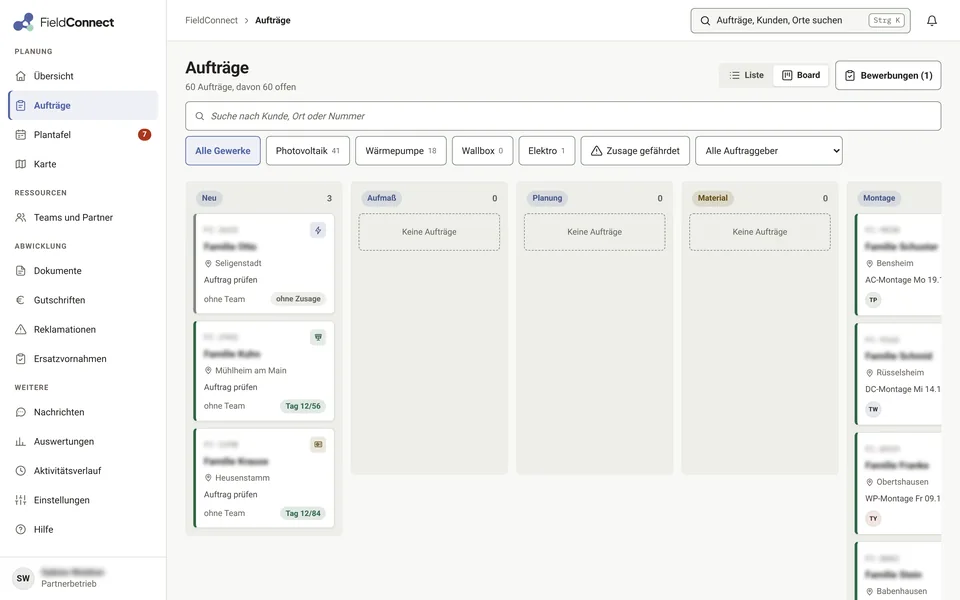
Task: Click the TP team avatar on Bensheim card
Action: point(873,300)
